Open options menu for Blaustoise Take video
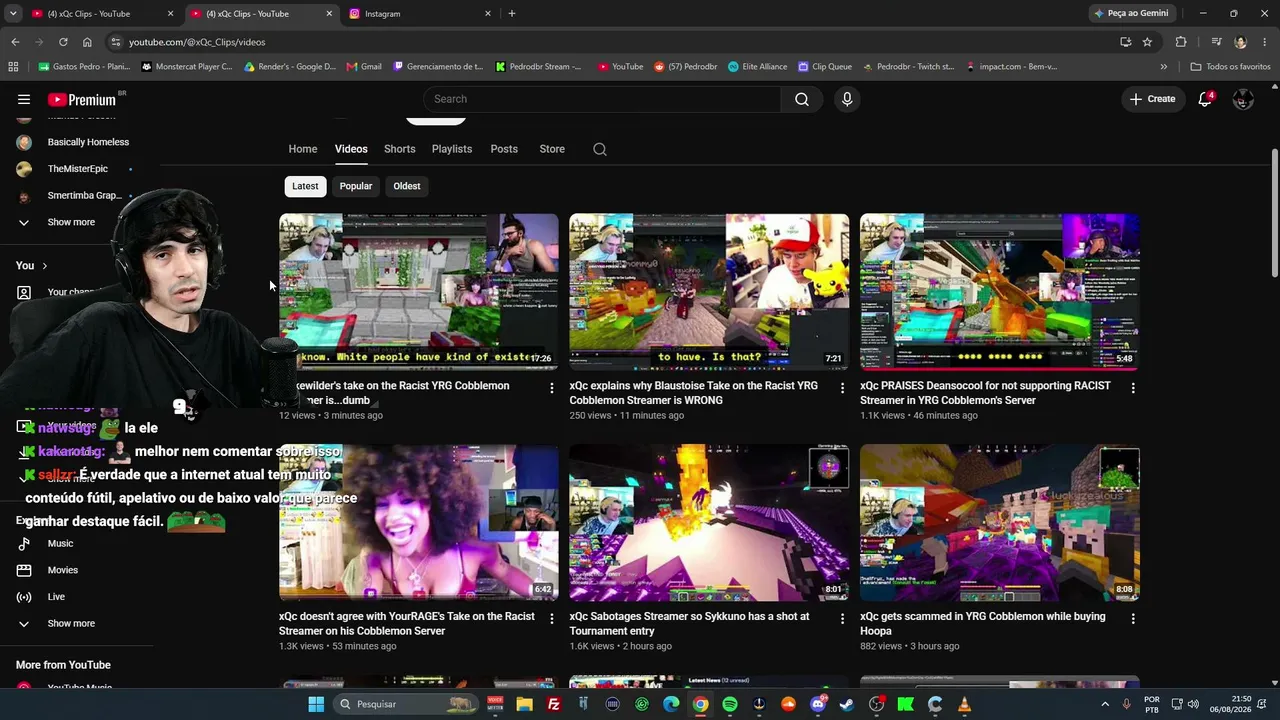Viewport: 1280px width, 720px height. point(842,388)
